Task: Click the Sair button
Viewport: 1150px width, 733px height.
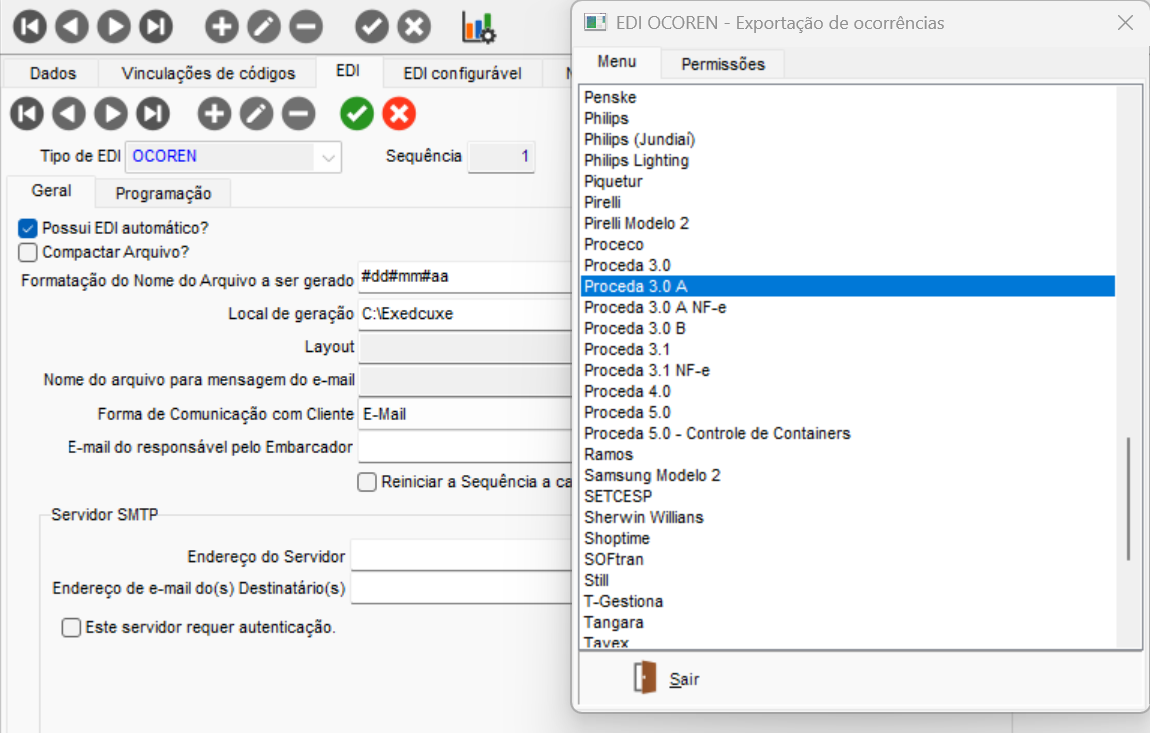Action: 666,679
